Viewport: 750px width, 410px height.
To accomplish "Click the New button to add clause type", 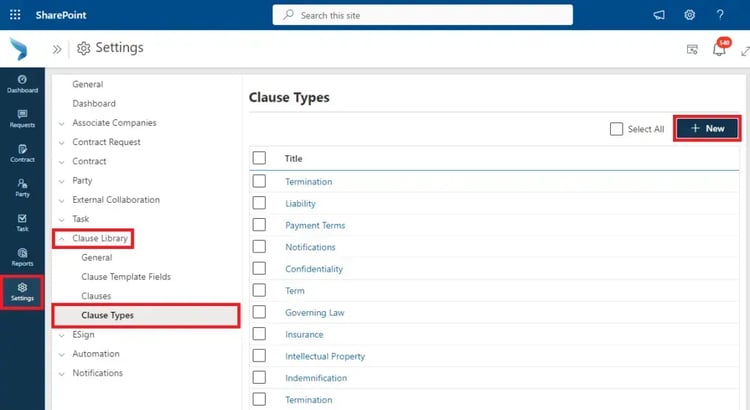I will (707, 128).
